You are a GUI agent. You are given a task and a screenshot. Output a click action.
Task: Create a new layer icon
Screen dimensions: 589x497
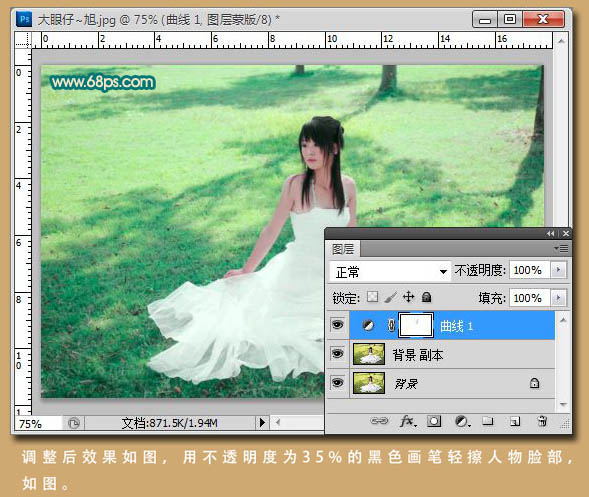515,421
